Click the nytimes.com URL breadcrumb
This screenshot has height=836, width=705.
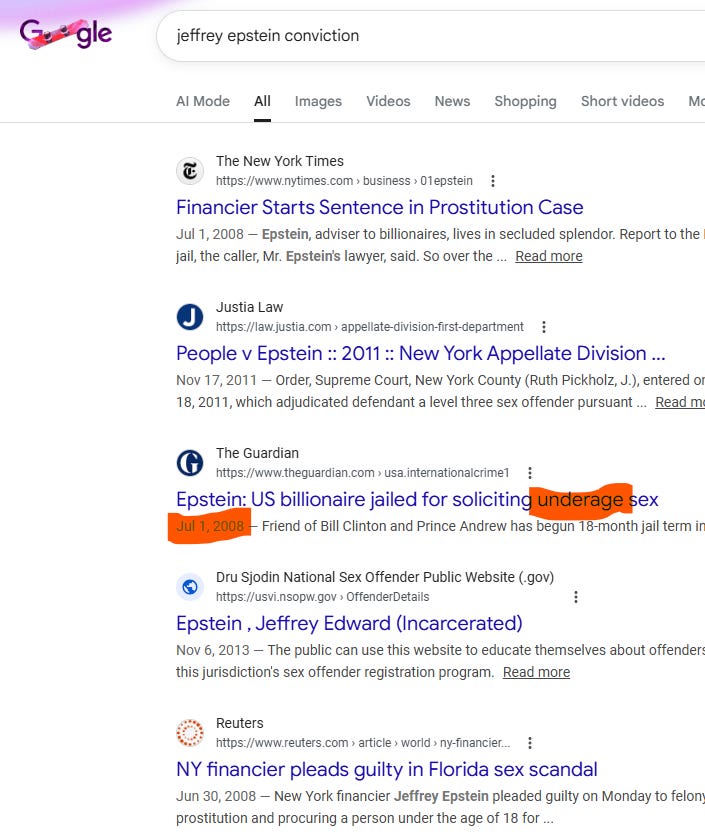click(344, 181)
